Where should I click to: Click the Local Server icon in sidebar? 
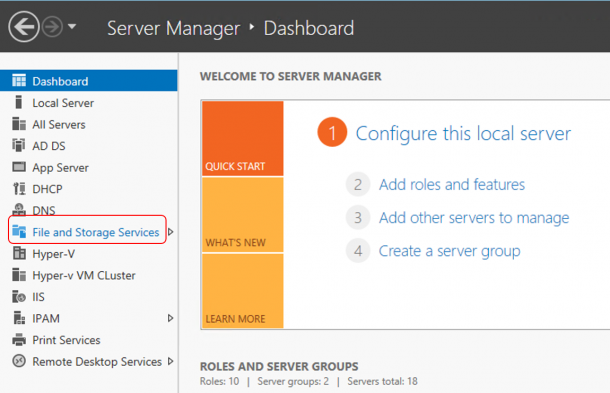(x=18, y=103)
